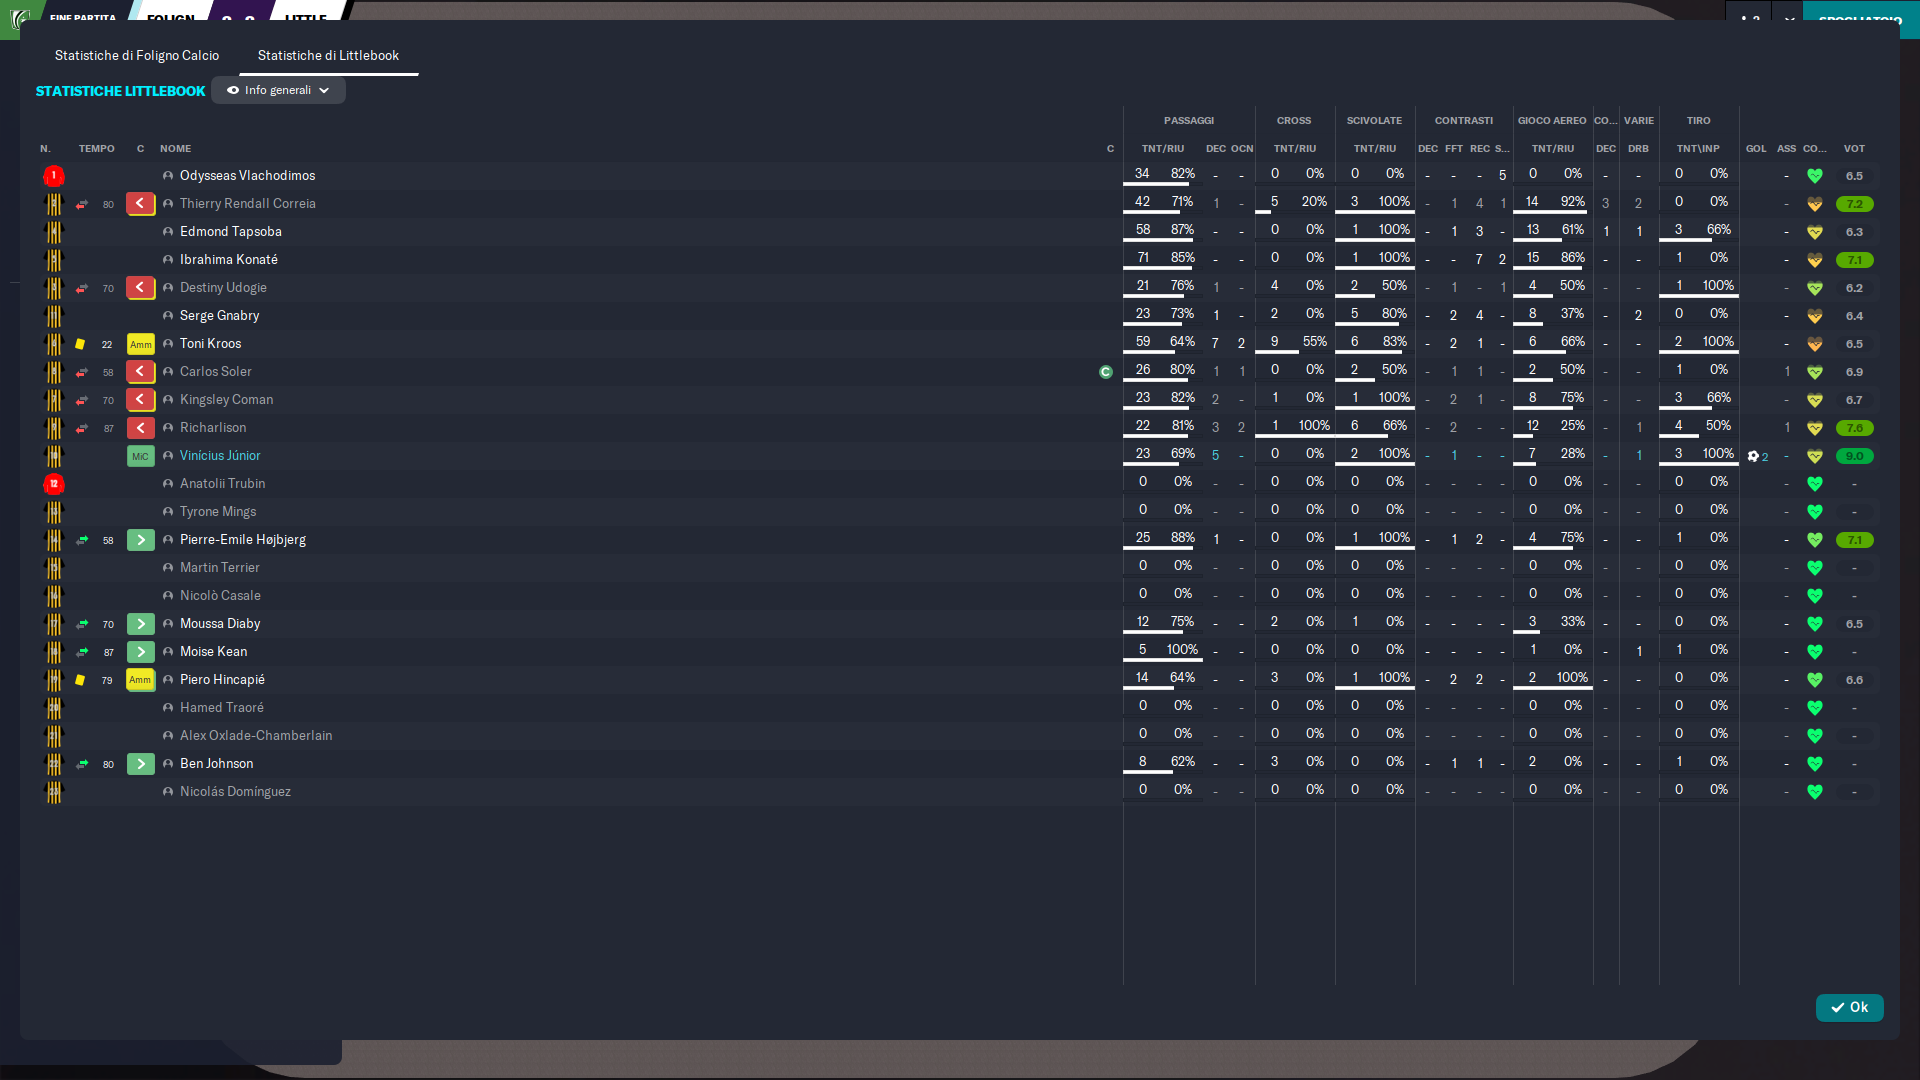Click striped shirt icon for Edmond Tapsoba
Image resolution: width=1920 pixels, height=1080 pixels.
(x=54, y=232)
